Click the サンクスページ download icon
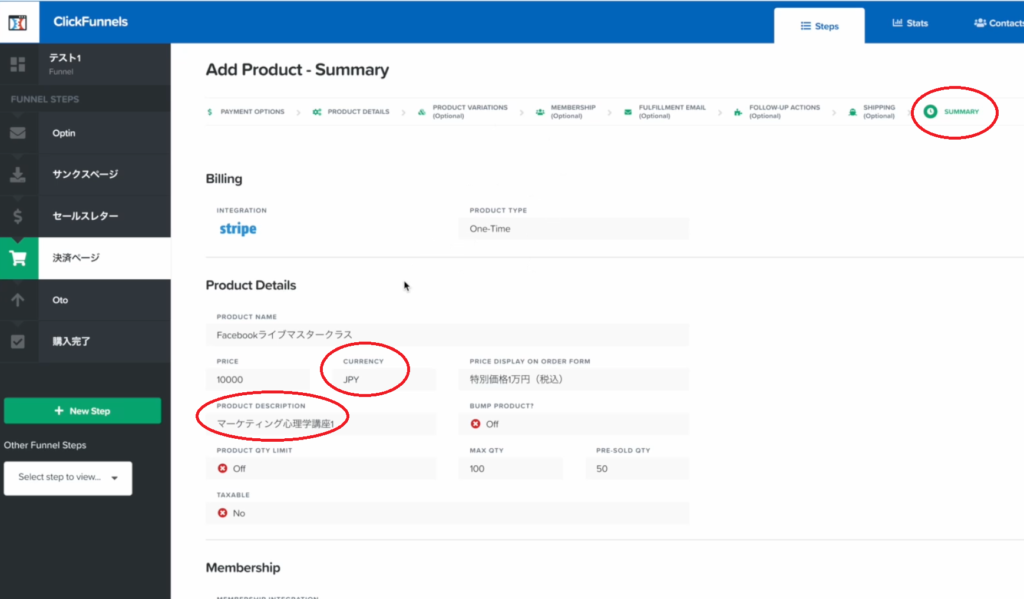The width and height of the screenshot is (1024, 599). pyautogui.click(x=18, y=174)
